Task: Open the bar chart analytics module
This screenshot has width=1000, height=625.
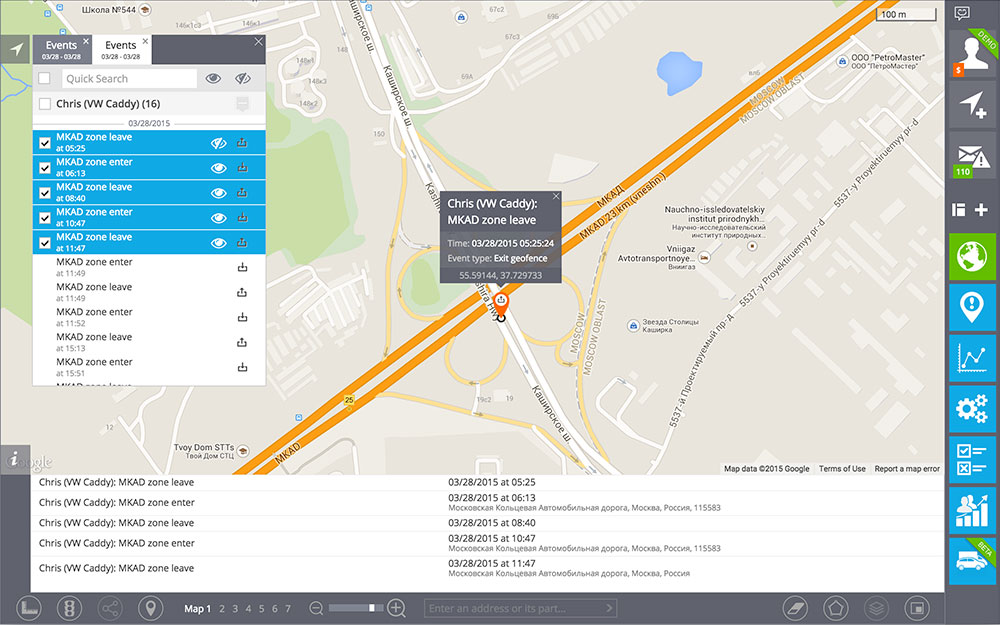Action: (x=972, y=510)
